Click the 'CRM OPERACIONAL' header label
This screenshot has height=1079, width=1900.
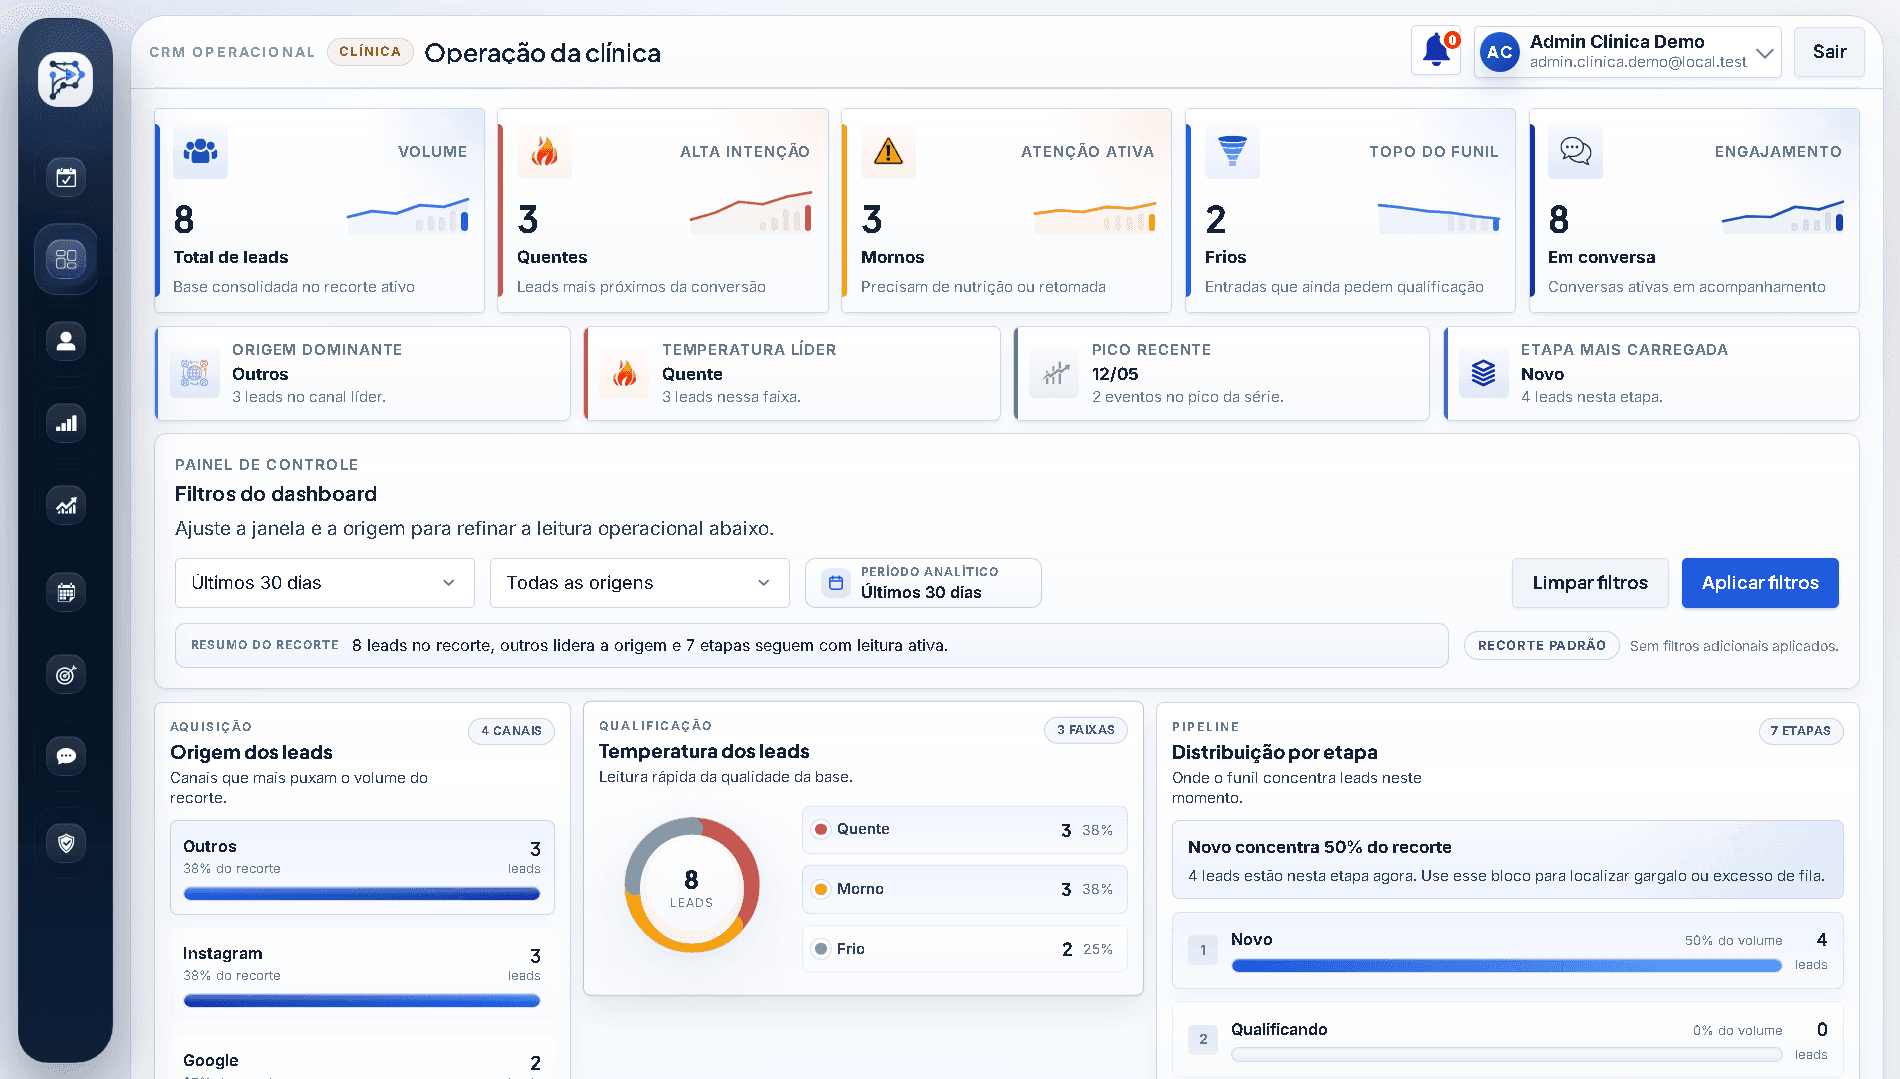coord(232,52)
